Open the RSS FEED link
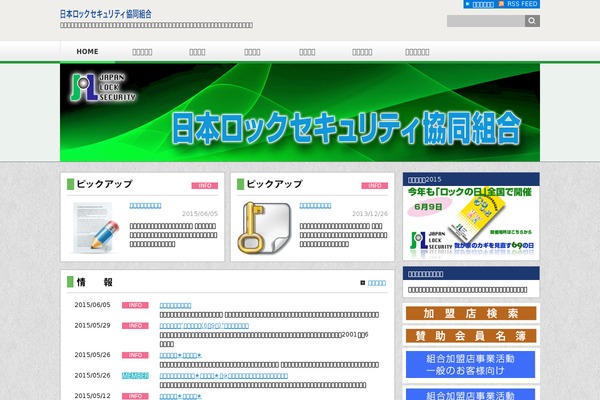 click(x=522, y=4)
